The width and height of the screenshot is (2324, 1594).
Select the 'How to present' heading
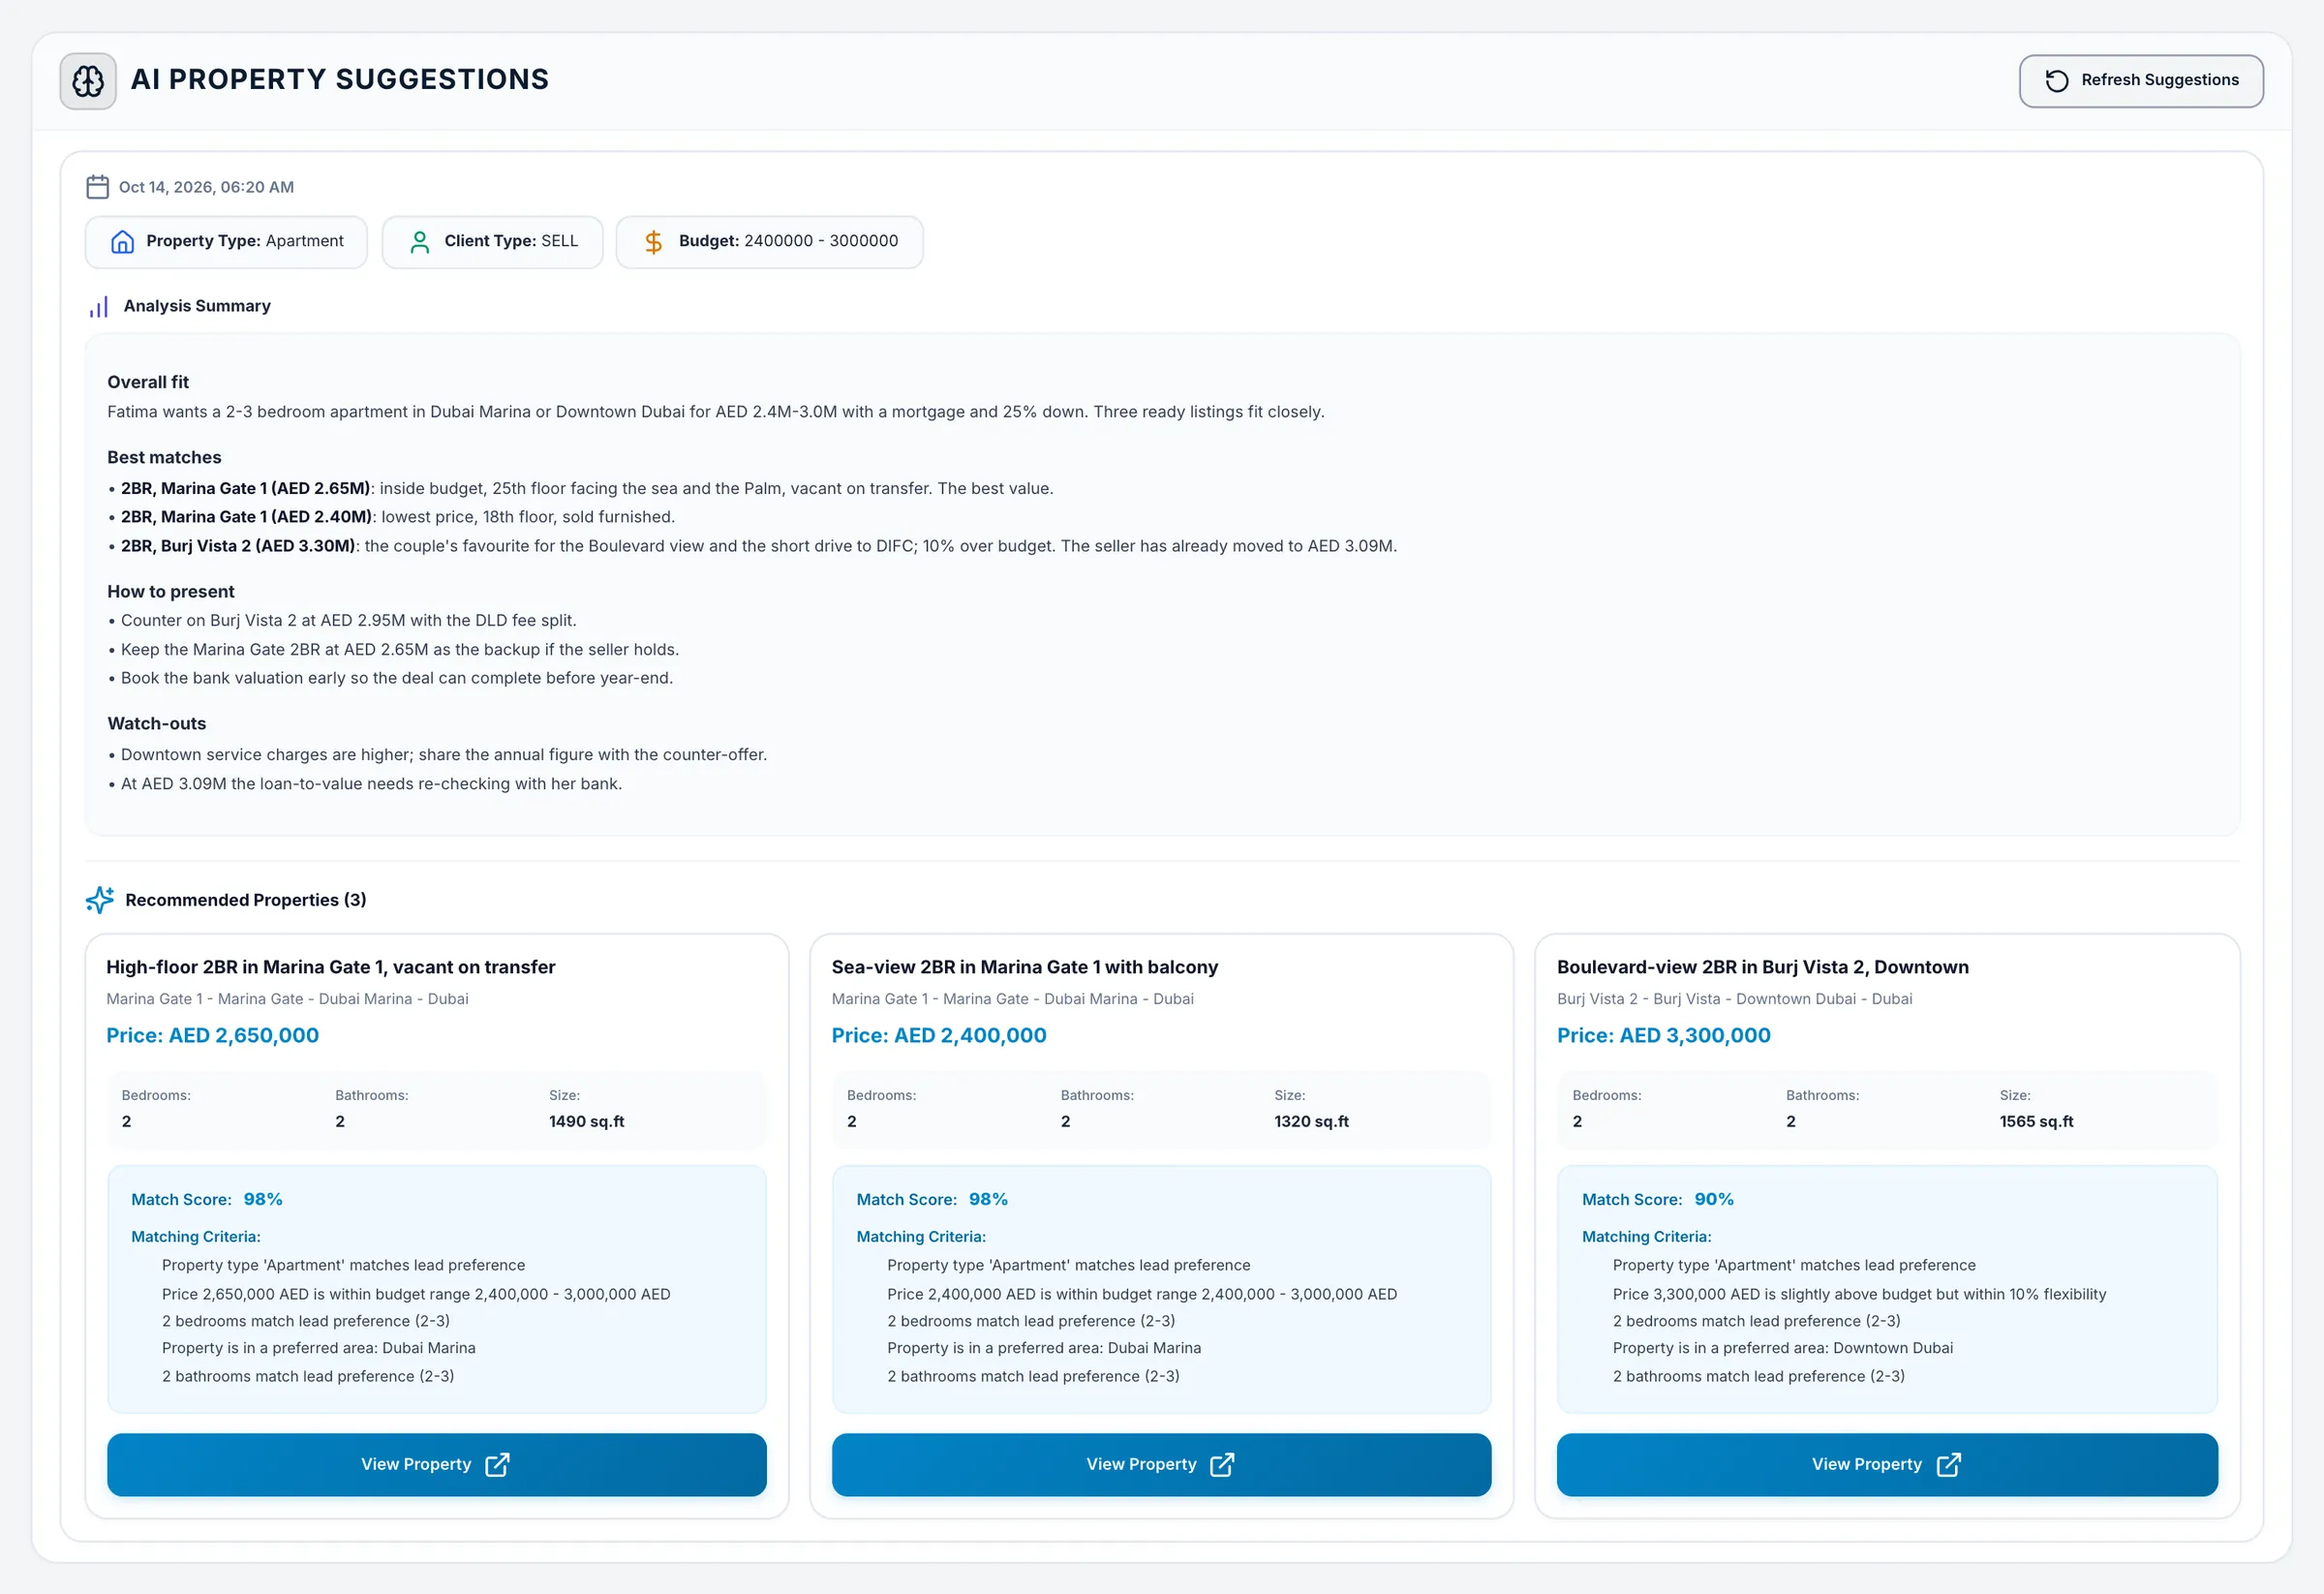(x=171, y=592)
